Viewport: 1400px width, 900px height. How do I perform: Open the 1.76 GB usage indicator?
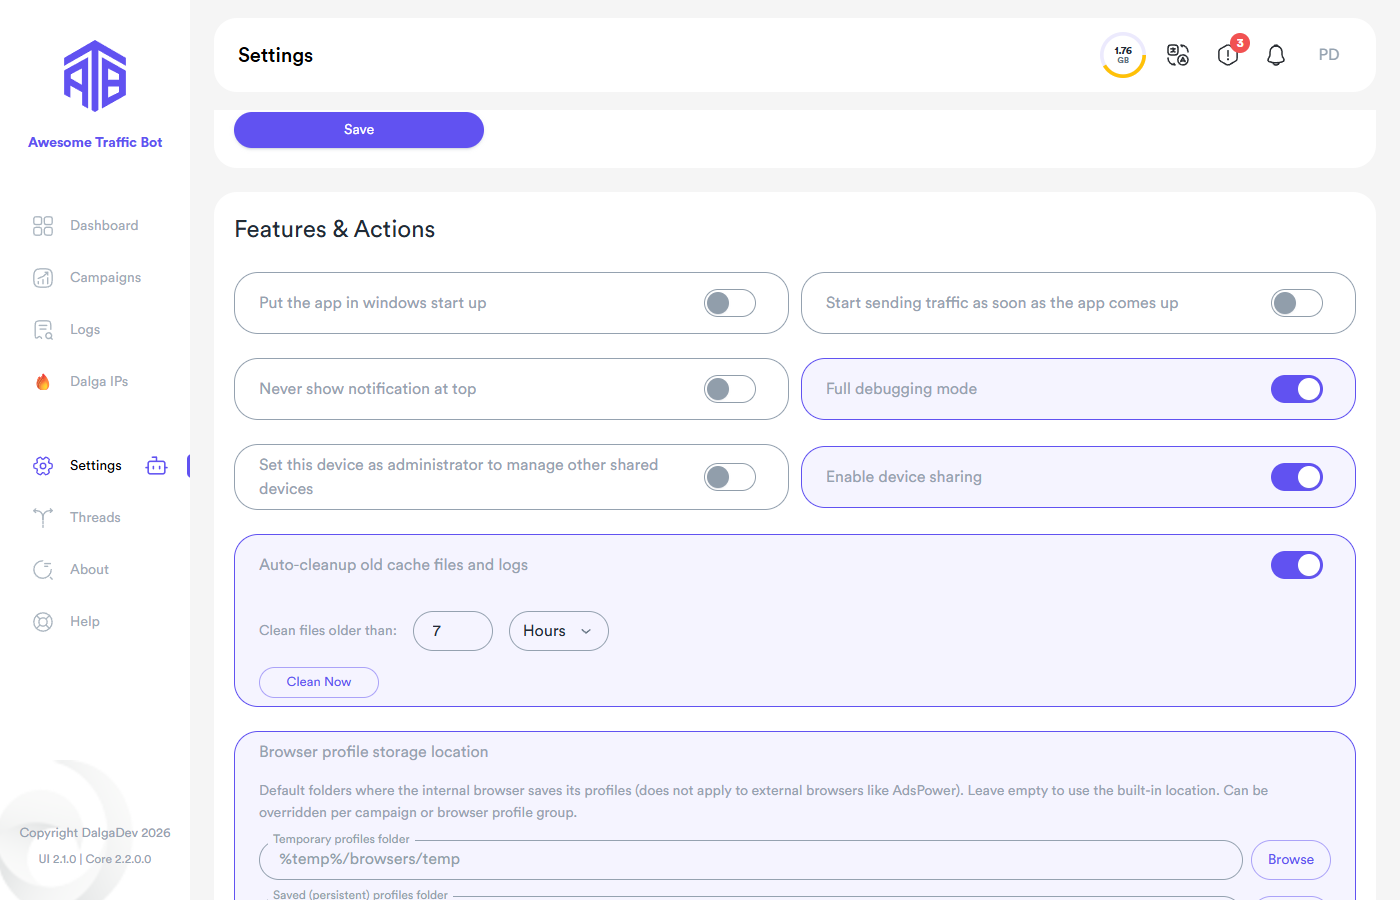tap(1123, 55)
